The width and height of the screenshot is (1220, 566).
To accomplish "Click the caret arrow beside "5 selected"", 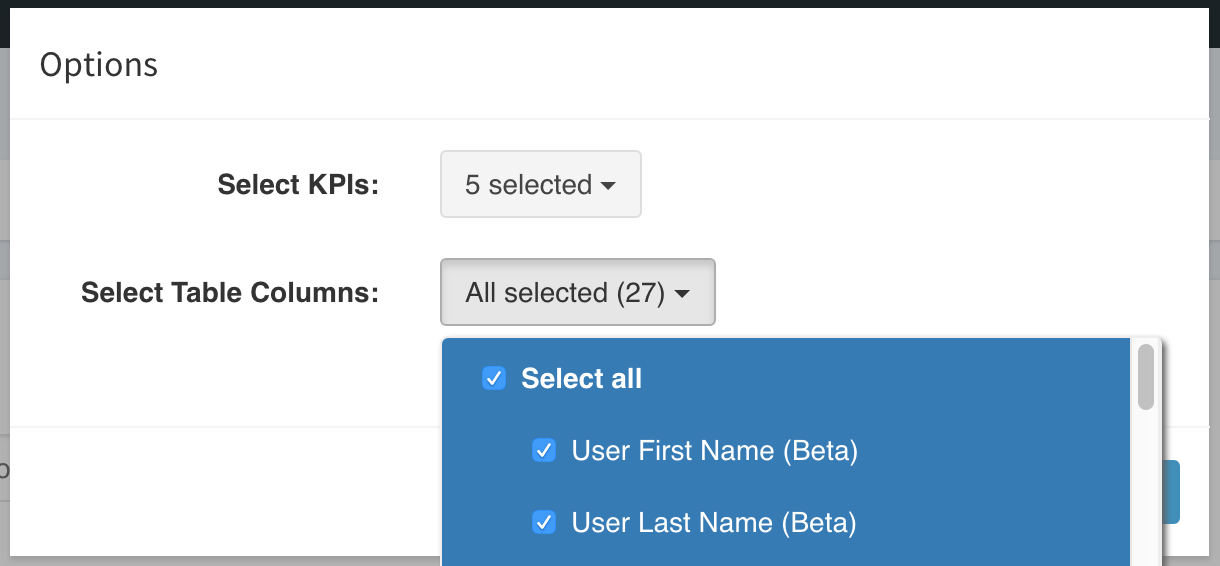I will coord(608,186).
